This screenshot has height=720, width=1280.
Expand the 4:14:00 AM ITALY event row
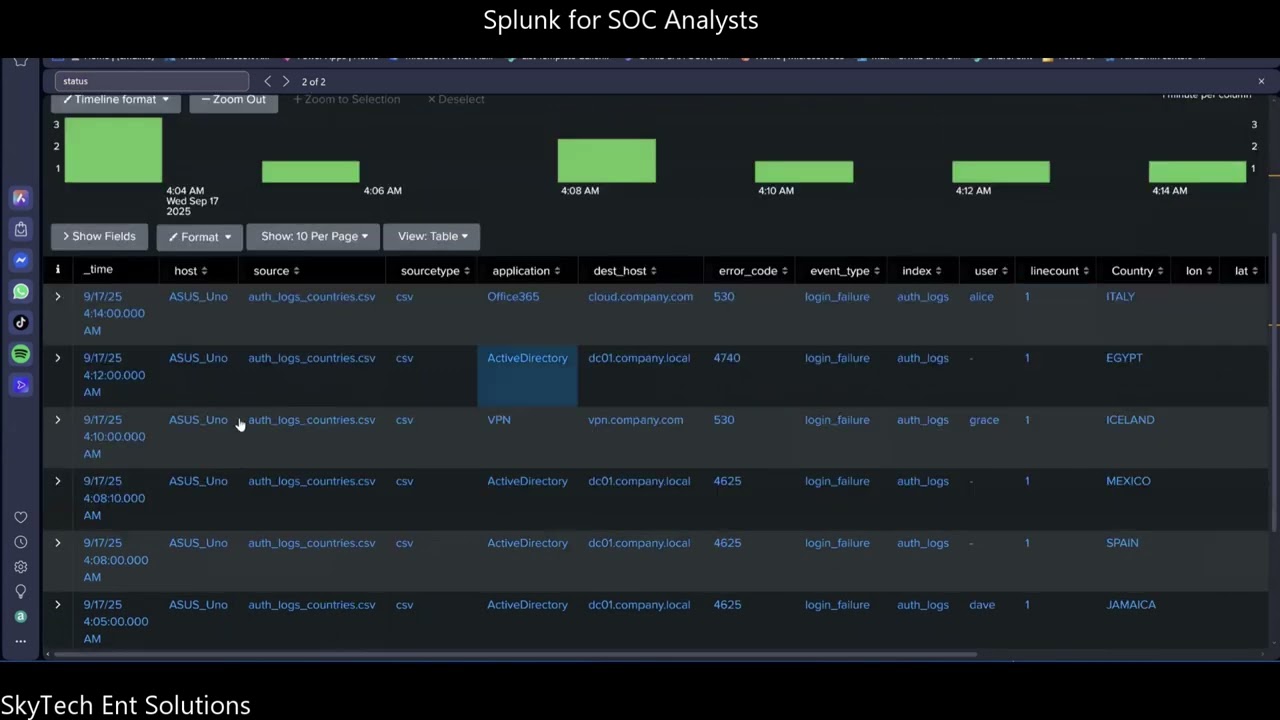(57, 297)
